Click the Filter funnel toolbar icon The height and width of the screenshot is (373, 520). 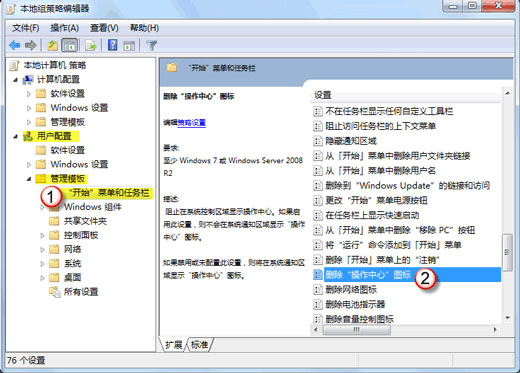[x=152, y=45]
